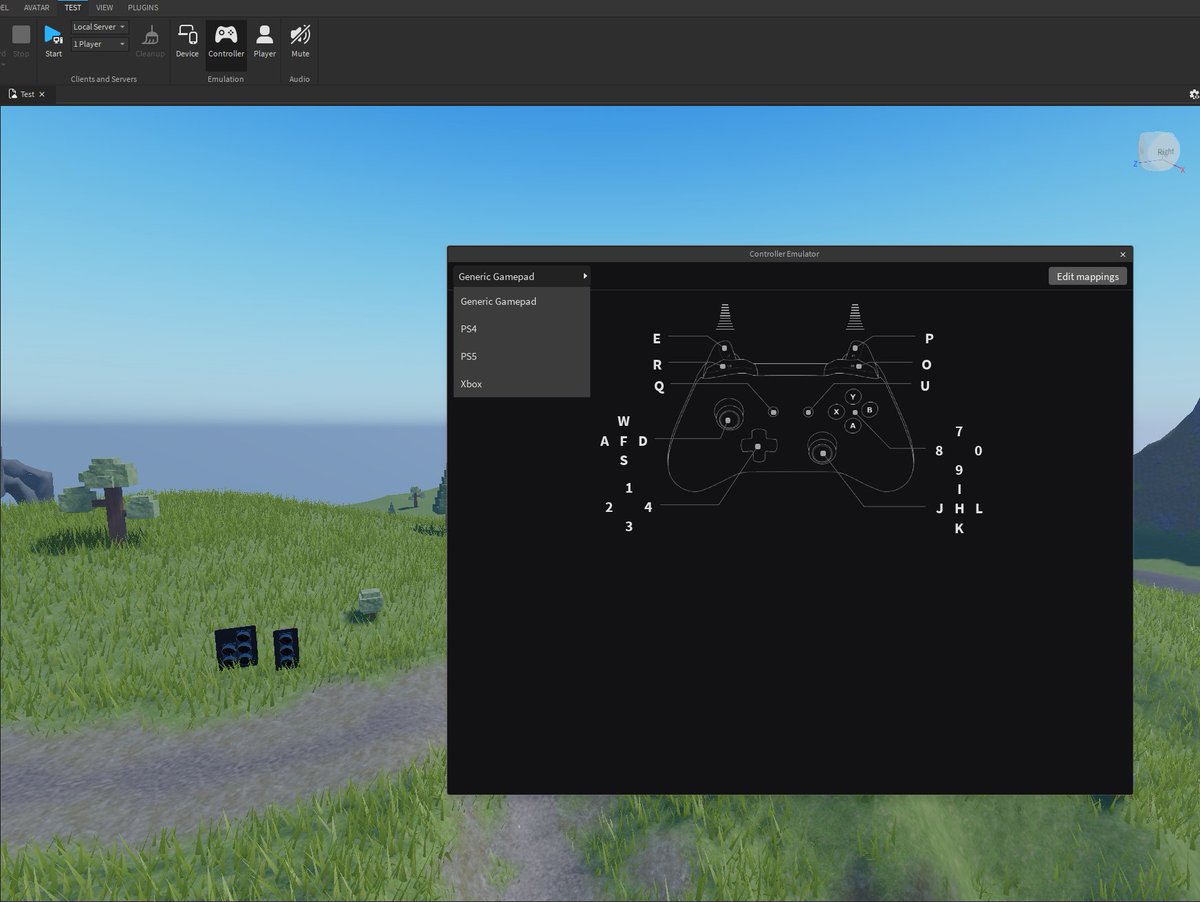Click the Edit mappings button
1200x902 pixels.
click(x=1087, y=276)
